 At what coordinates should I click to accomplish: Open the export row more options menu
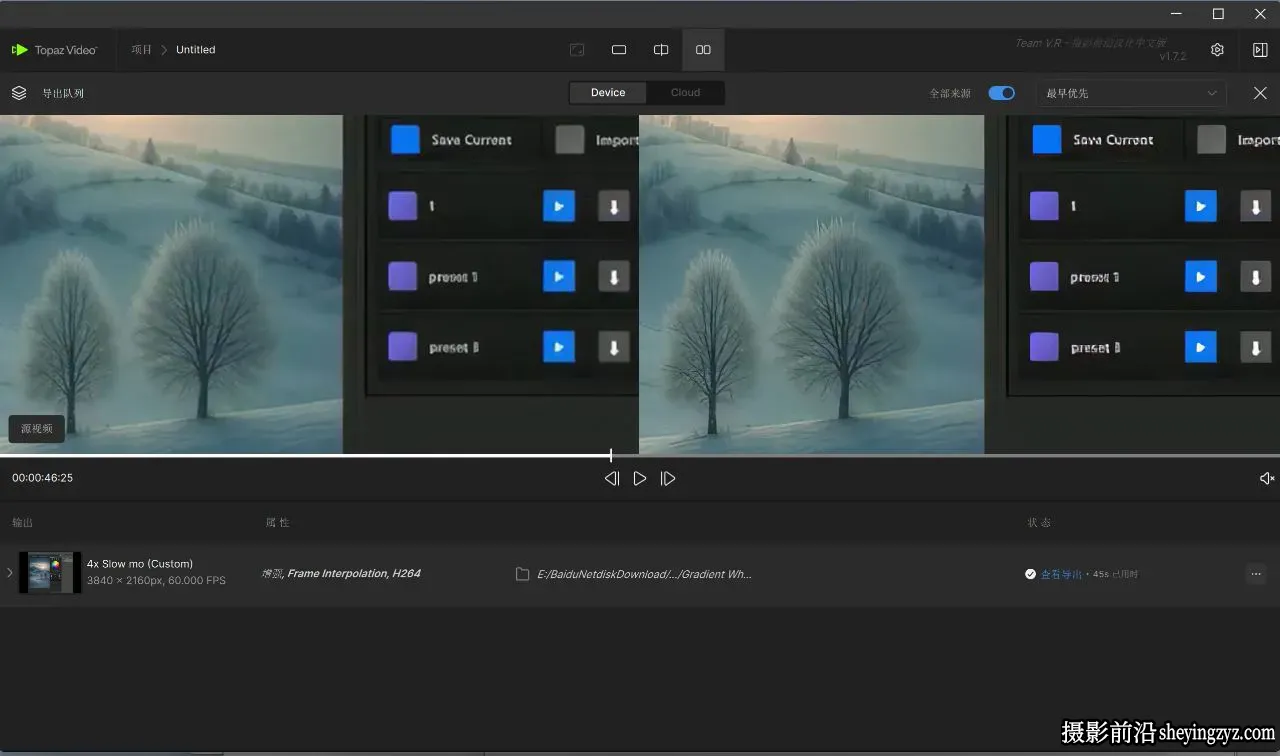point(1256,574)
